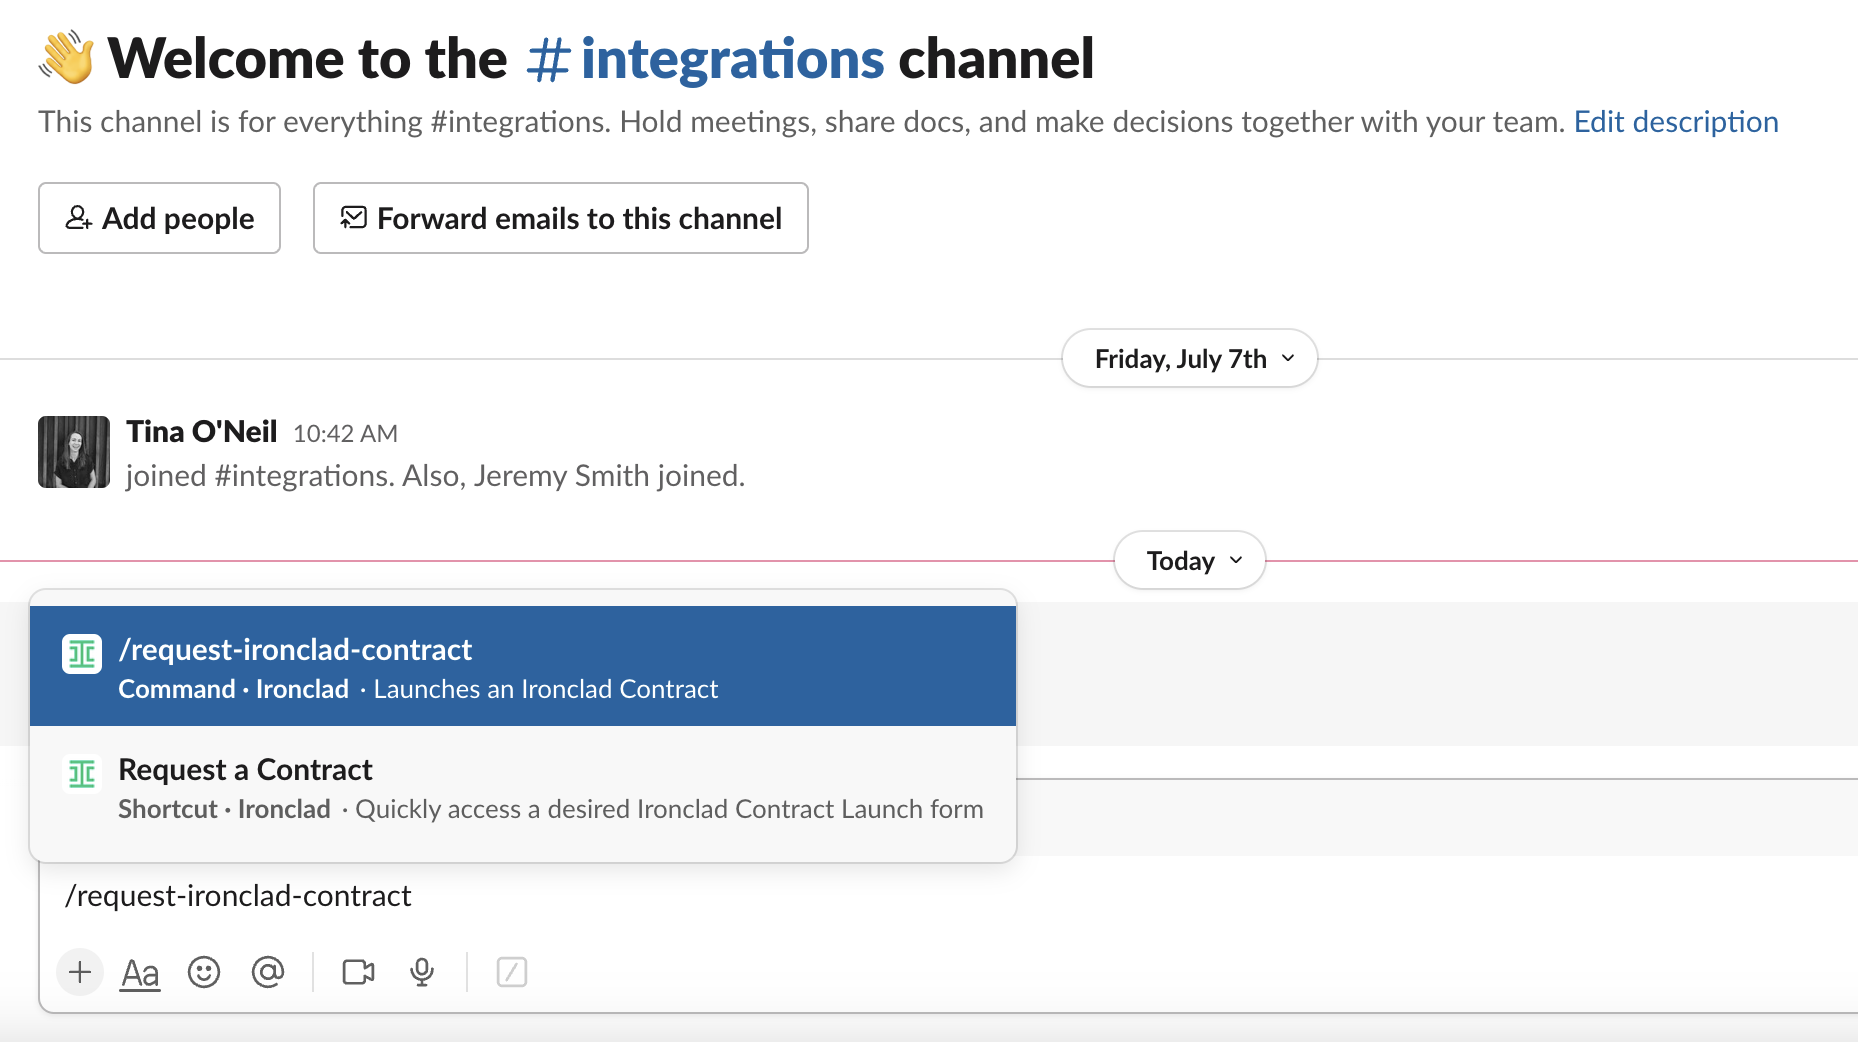Screen dimensions: 1858x1042
Task: Click Tina O'Neil's profile photo
Action: coord(74,452)
